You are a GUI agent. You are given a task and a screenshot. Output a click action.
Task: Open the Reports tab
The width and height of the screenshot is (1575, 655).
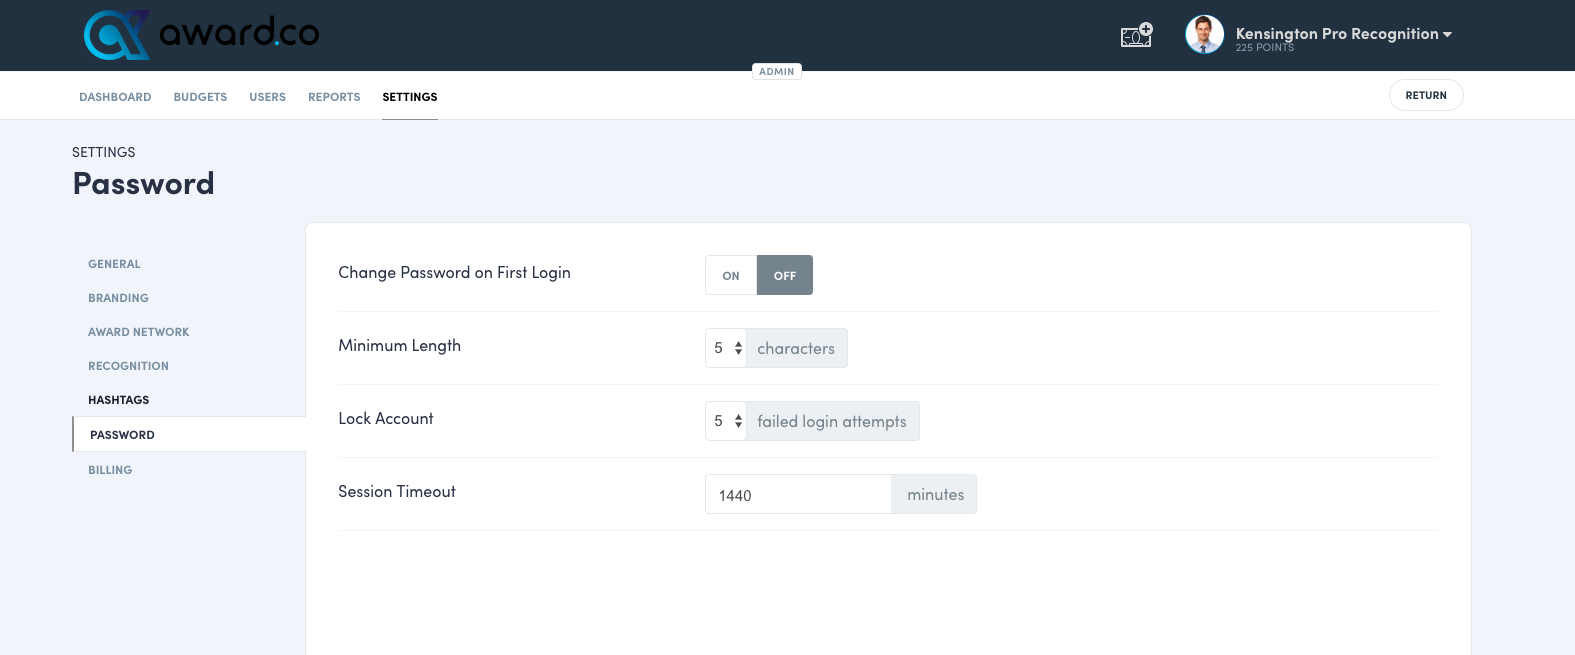[x=334, y=97]
